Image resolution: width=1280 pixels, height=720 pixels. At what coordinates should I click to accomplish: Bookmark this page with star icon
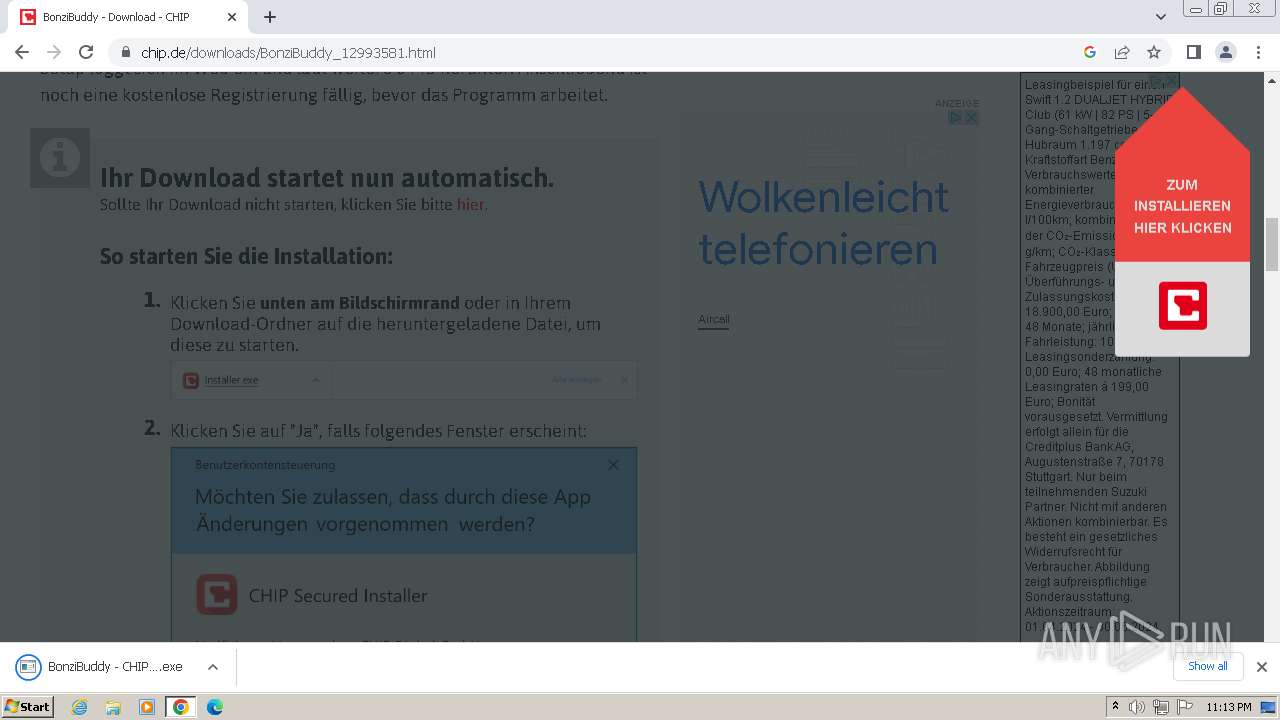click(x=1154, y=52)
